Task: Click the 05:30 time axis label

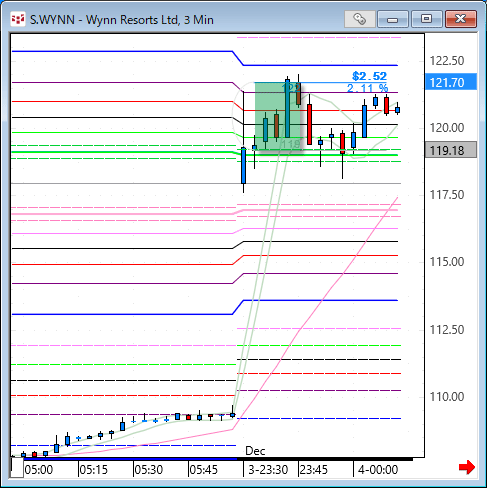Action: pos(149,470)
